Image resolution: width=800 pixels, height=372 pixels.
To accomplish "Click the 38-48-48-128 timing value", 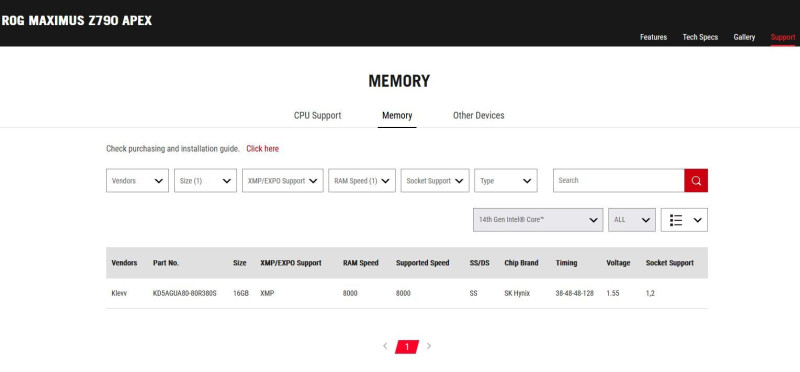I will click(x=574, y=293).
